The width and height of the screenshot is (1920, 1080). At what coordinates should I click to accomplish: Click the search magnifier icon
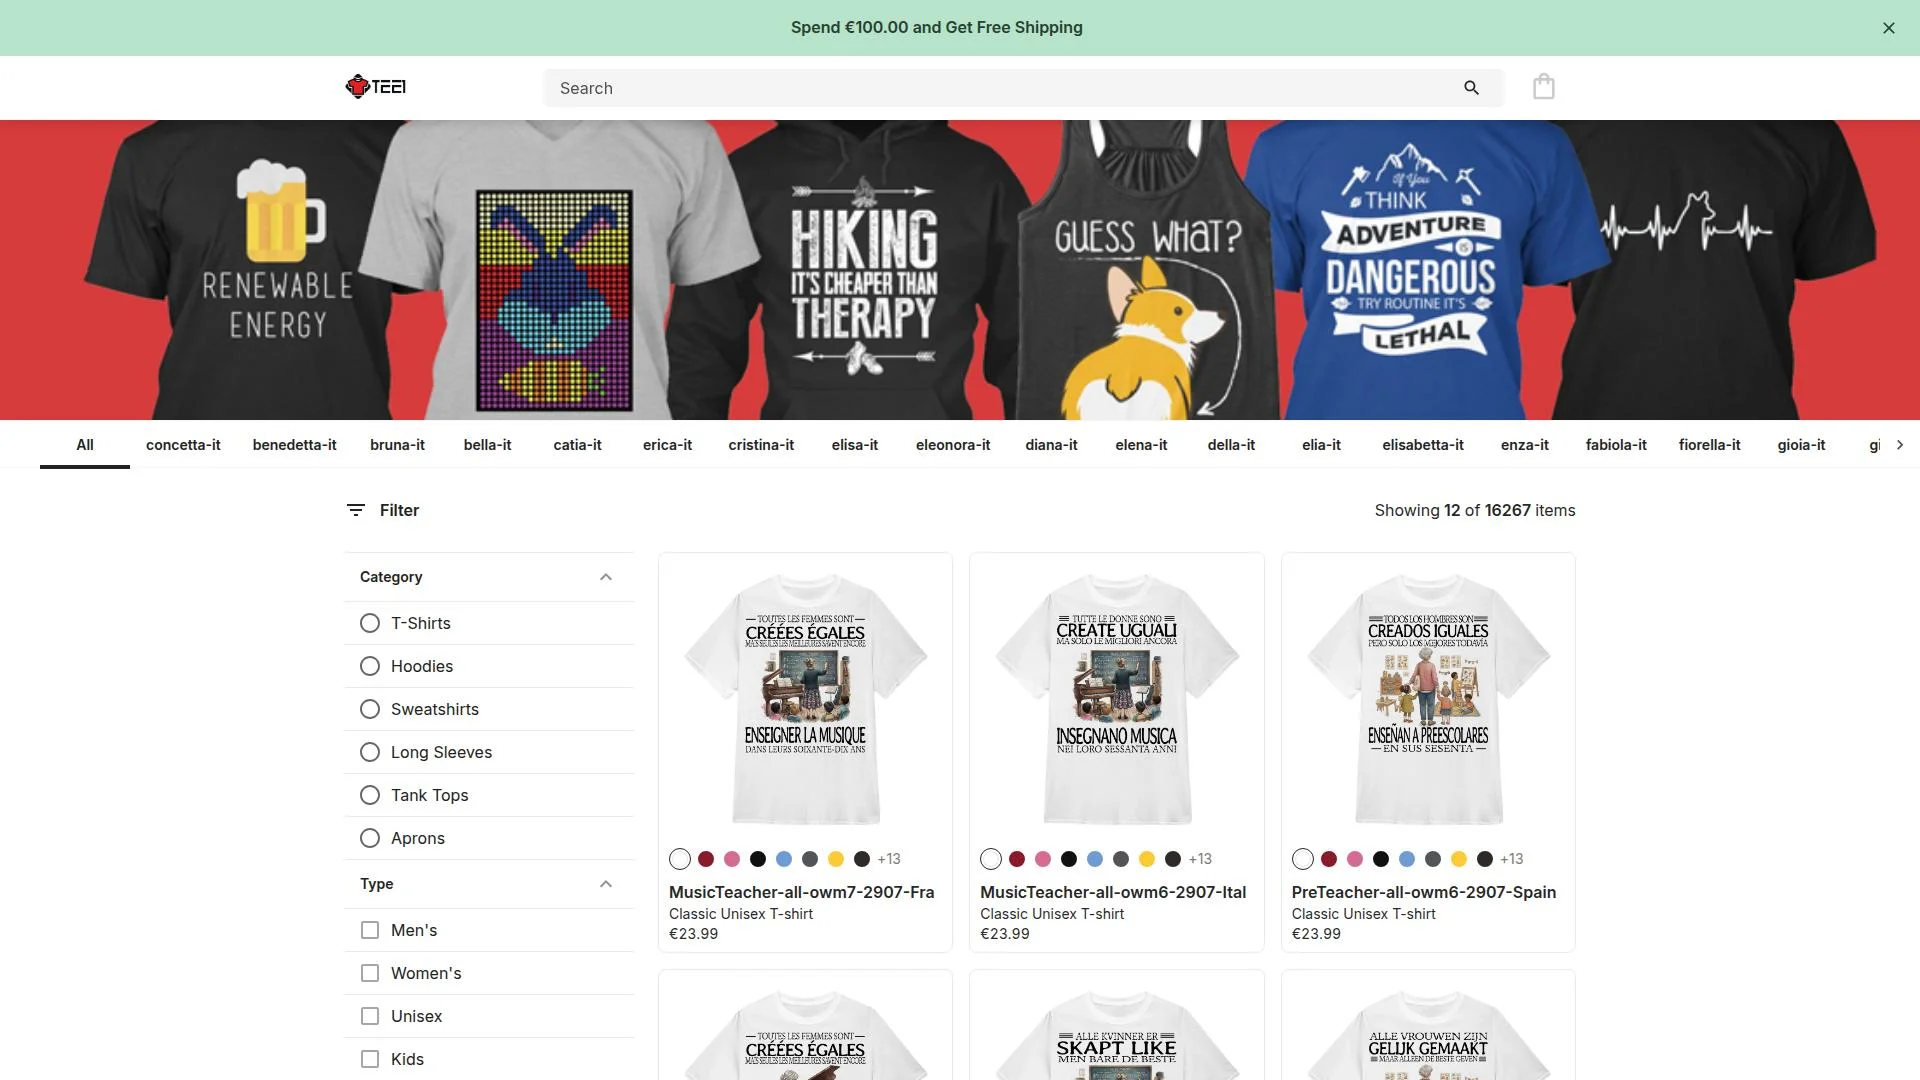click(x=1471, y=88)
